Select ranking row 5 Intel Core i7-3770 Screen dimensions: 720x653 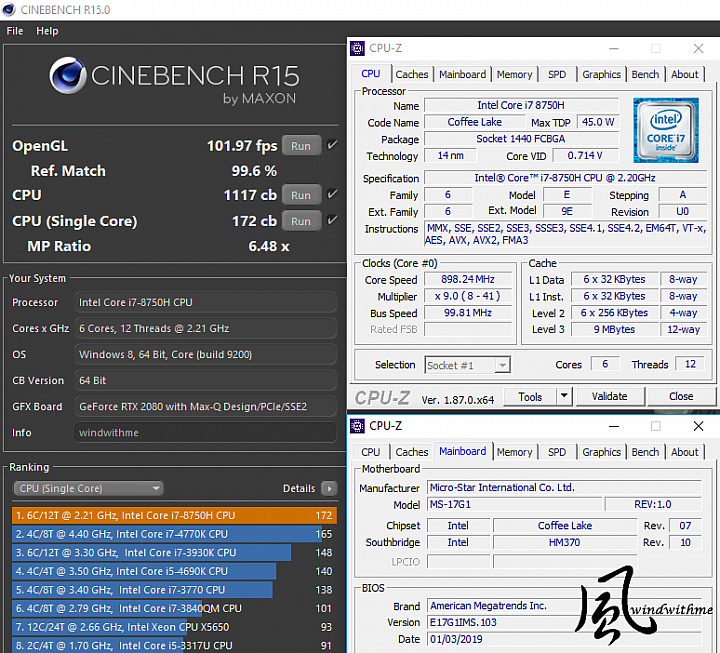click(x=174, y=590)
